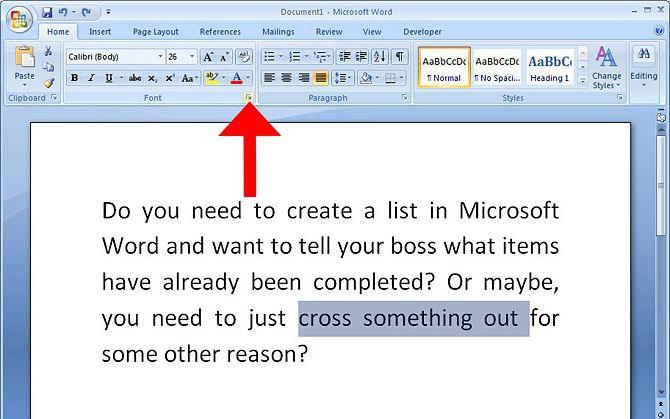Align text left
670x419 pixels.
(x=269, y=78)
